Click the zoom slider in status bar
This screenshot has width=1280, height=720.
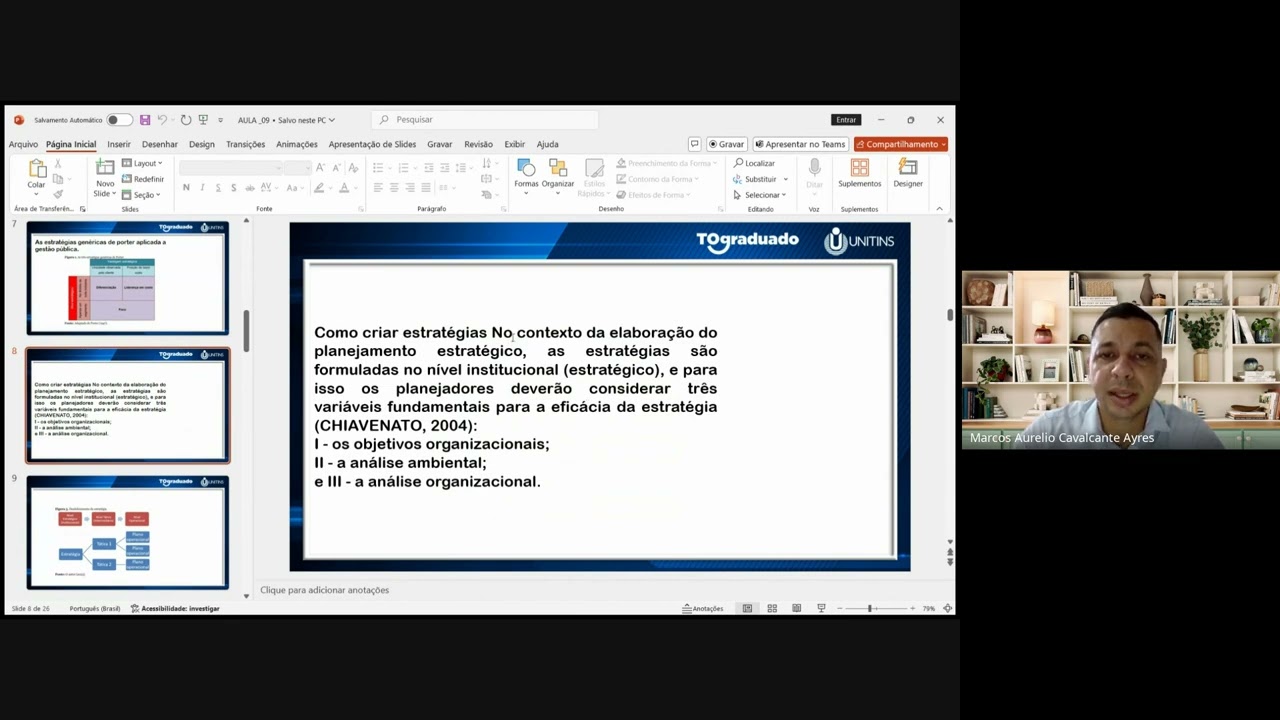(x=875, y=608)
